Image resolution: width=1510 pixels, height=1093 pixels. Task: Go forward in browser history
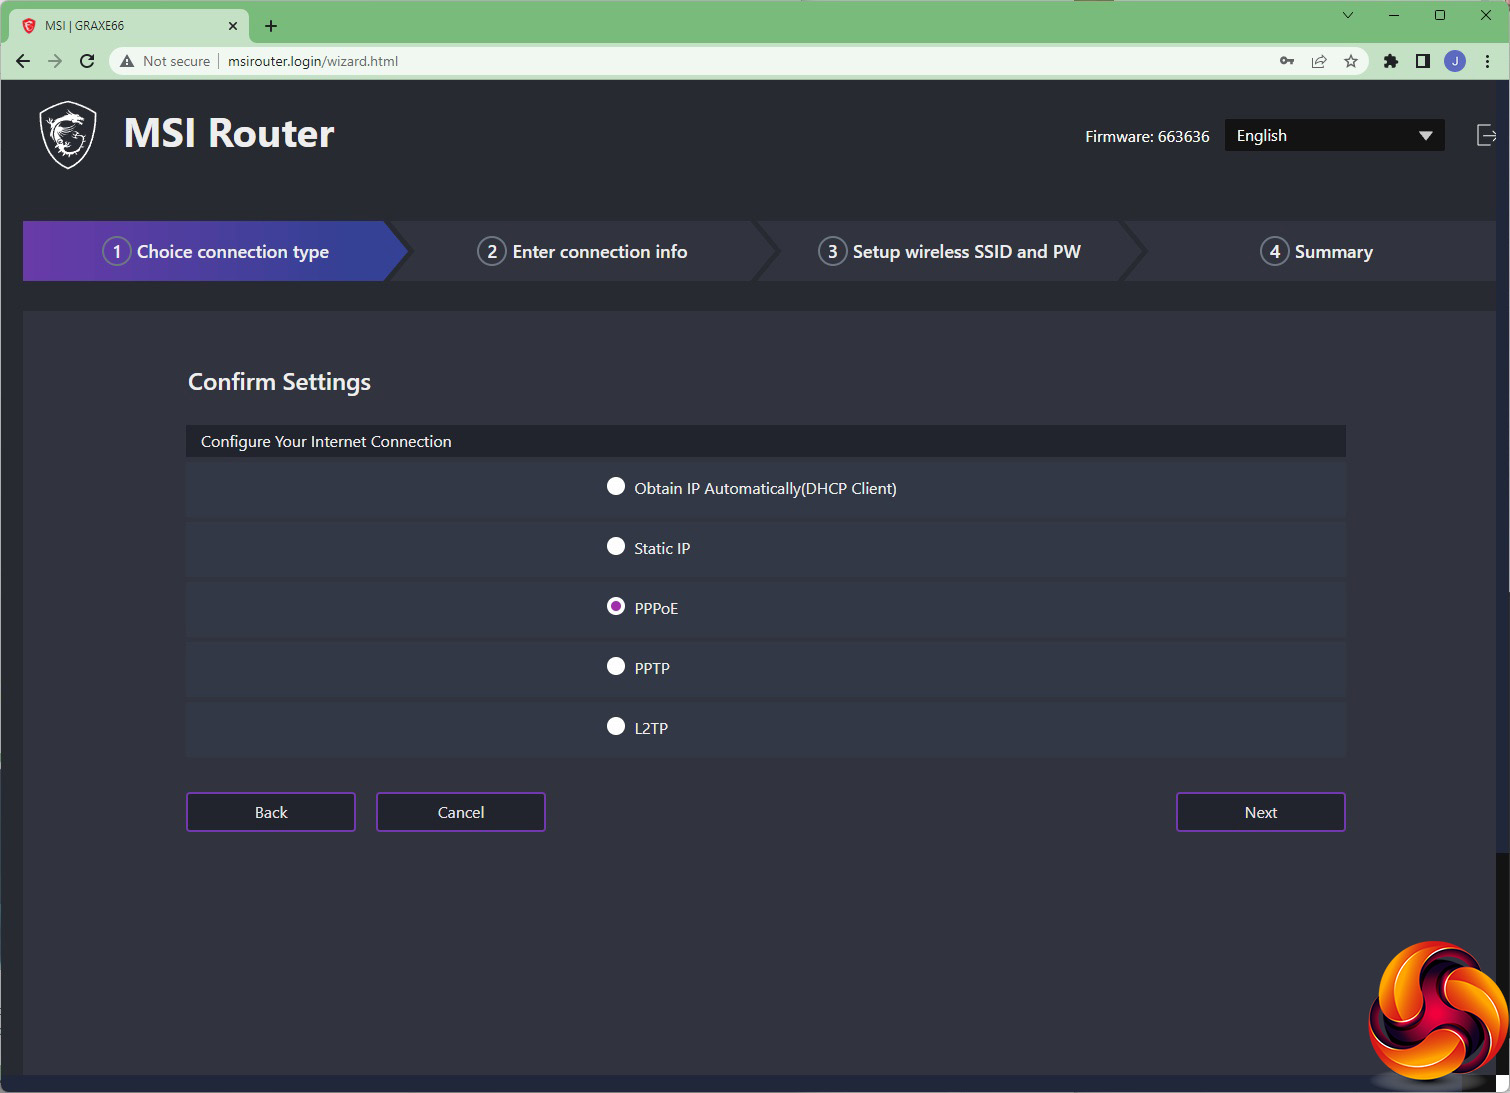coord(55,61)
